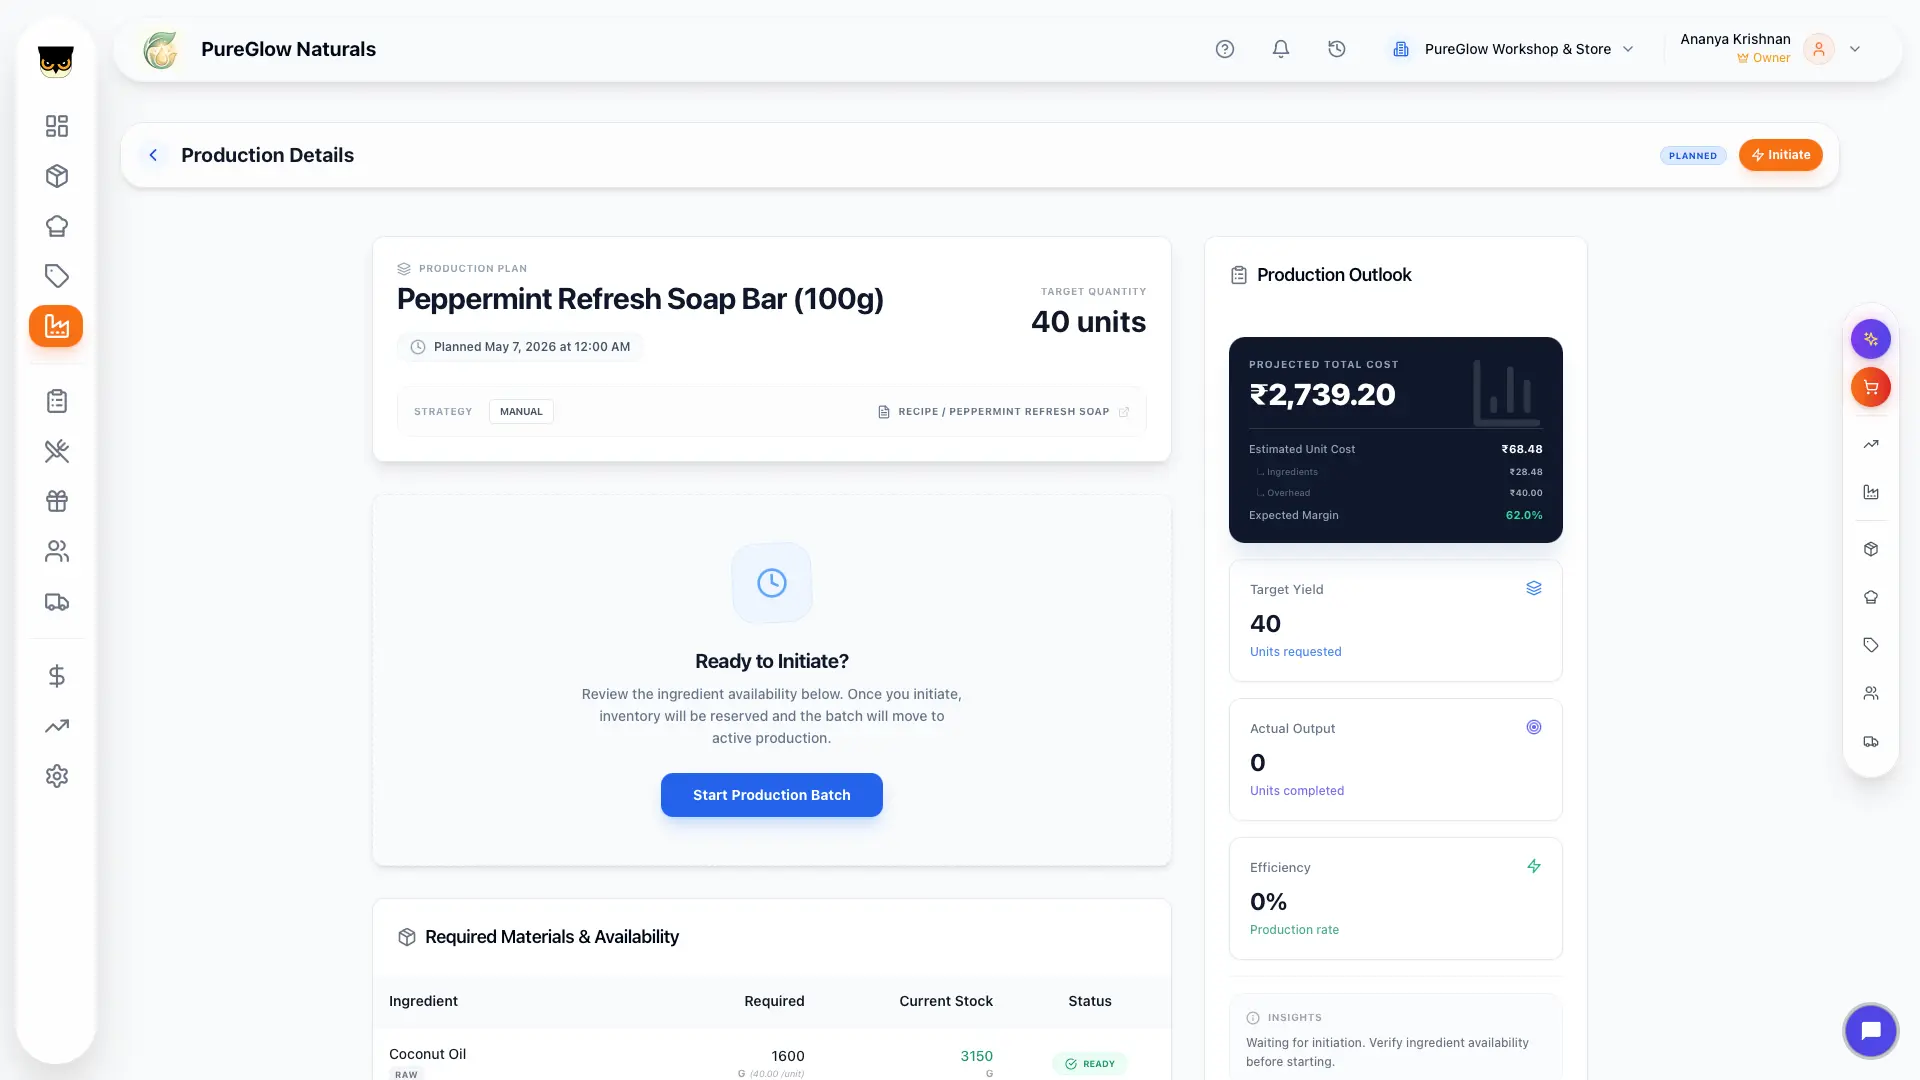
Task: Open the gift box icon in sidebar
Action: coord(57,501)
